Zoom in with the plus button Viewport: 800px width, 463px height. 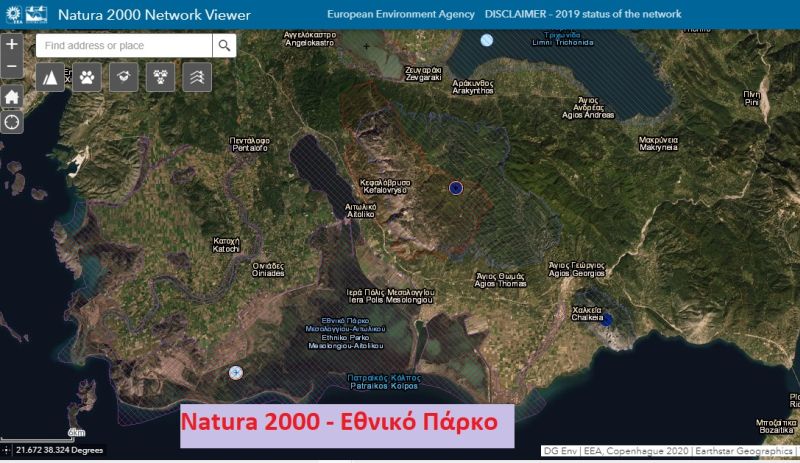[x=12, y=44]
